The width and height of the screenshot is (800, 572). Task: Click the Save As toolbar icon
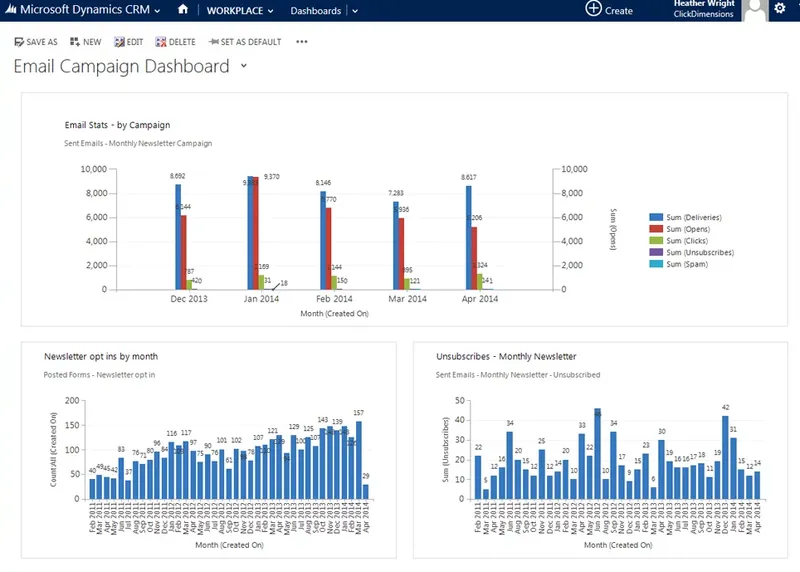(19, 42)
